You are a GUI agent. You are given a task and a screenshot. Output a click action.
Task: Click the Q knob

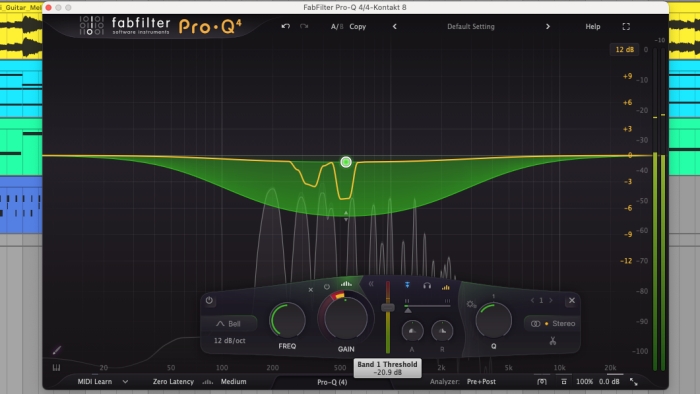(494, 320)
